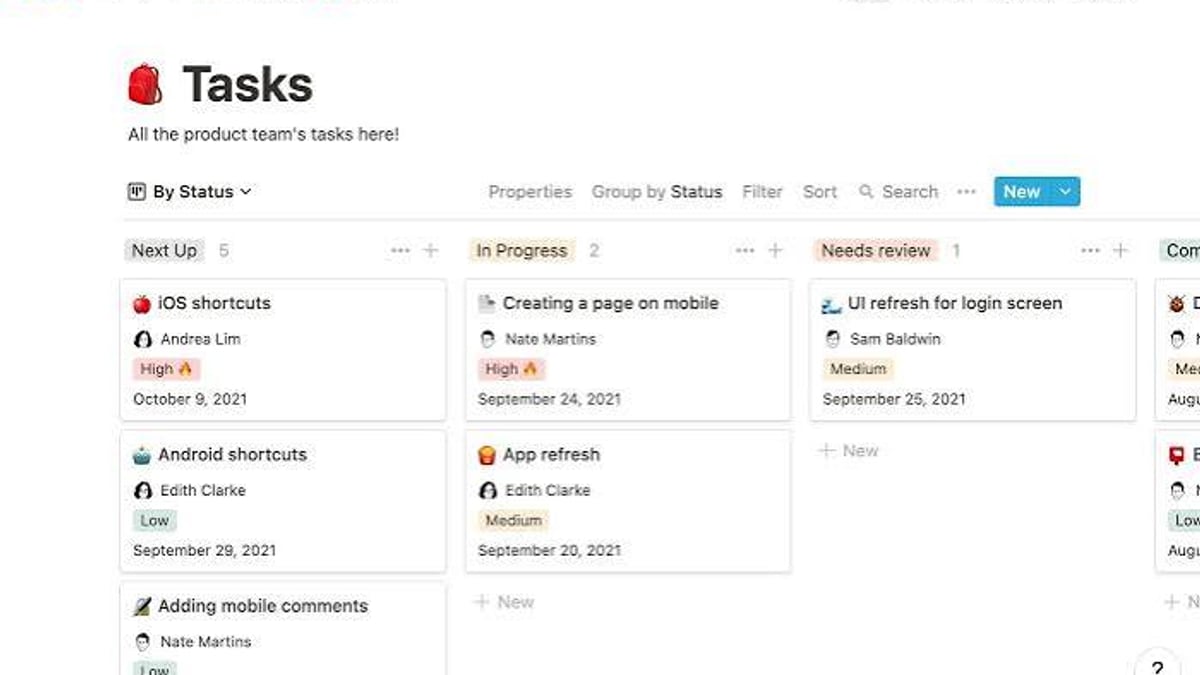Click the page icon on Creating a page
The image size is (1200, 675).
point(487,303)
